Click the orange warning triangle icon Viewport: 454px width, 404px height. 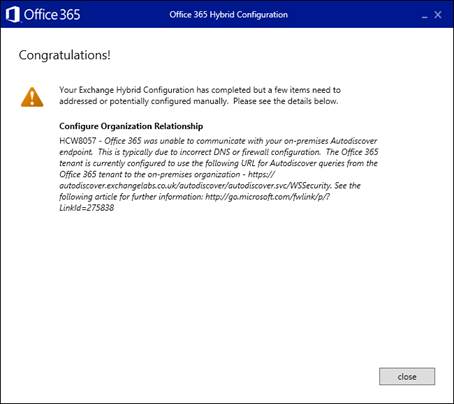click(x=32, y=97)
